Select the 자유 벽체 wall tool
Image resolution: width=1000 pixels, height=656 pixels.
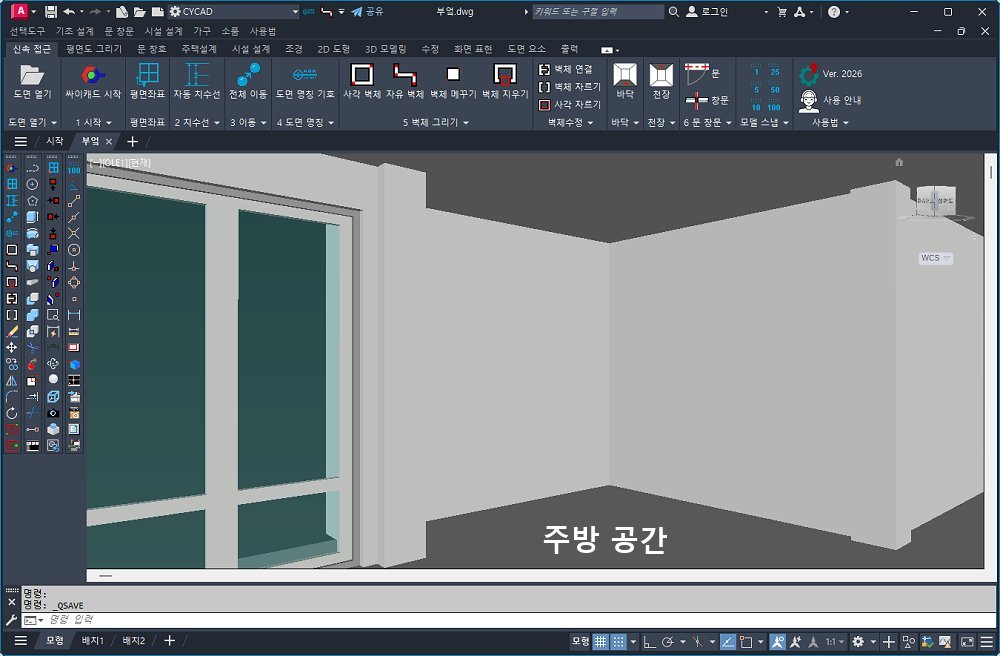click(404, 75)
